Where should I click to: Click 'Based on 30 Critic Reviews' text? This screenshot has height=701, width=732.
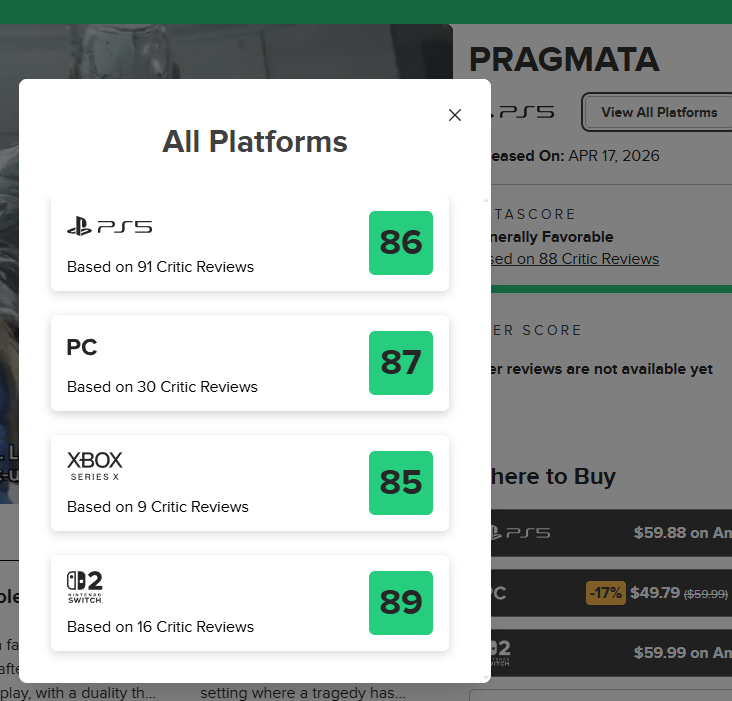(162, 386)
